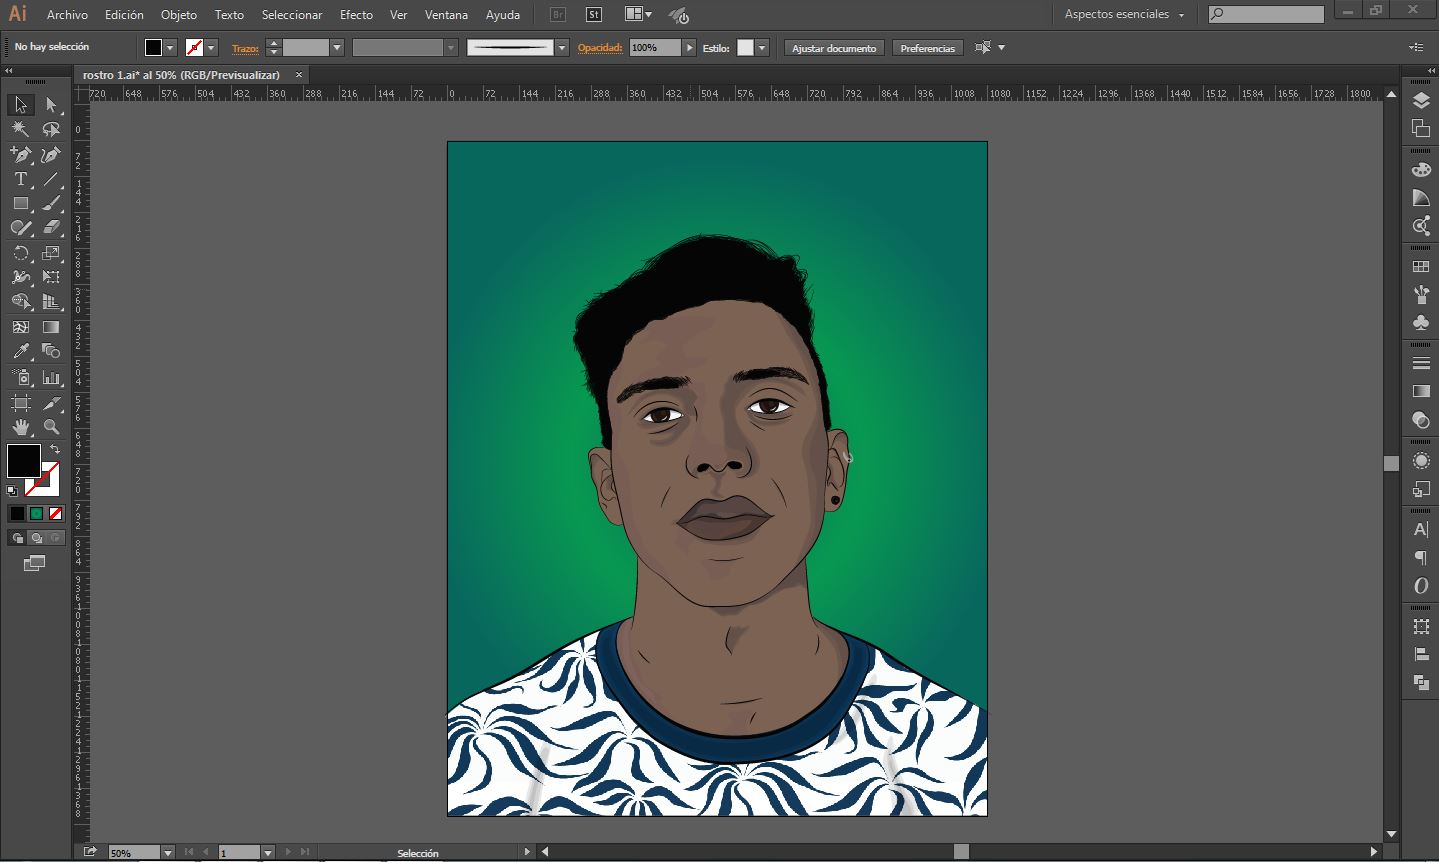Select the Eyedropper tool
Screen dimensions: 1439x862
tap(20, 351)
